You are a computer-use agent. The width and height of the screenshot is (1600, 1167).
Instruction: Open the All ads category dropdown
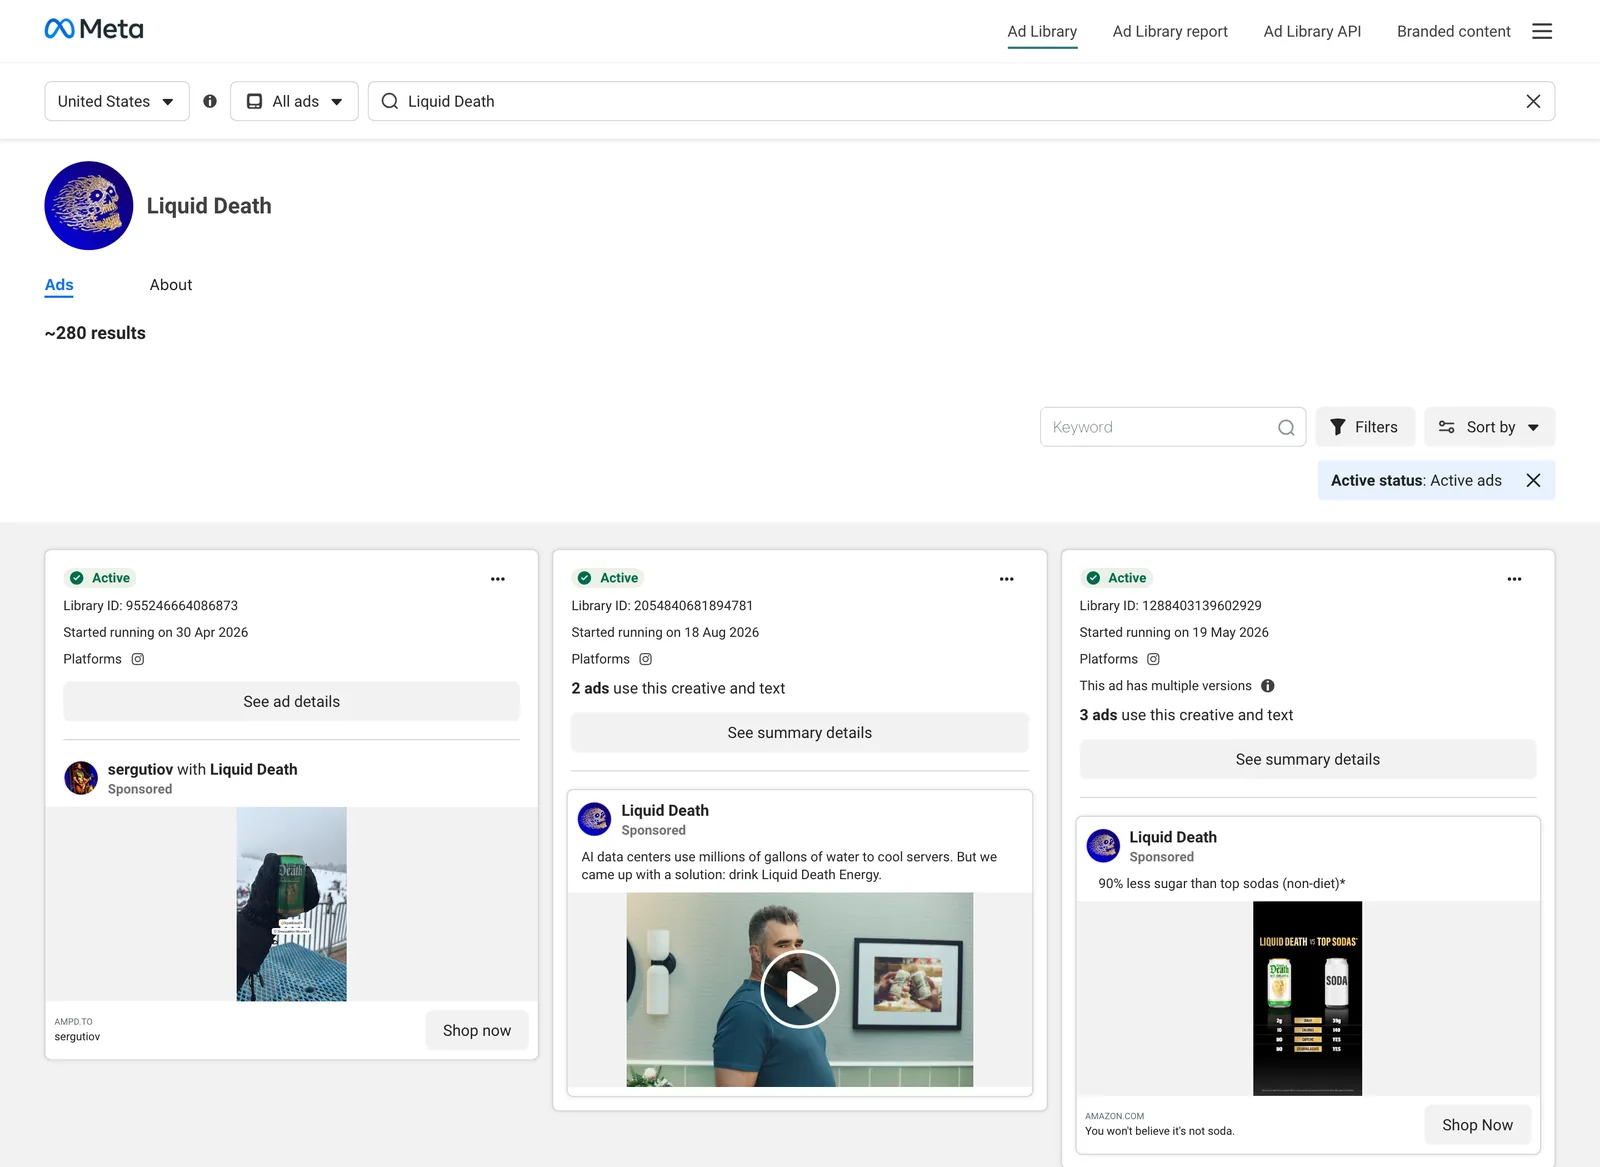click(294, 101)
